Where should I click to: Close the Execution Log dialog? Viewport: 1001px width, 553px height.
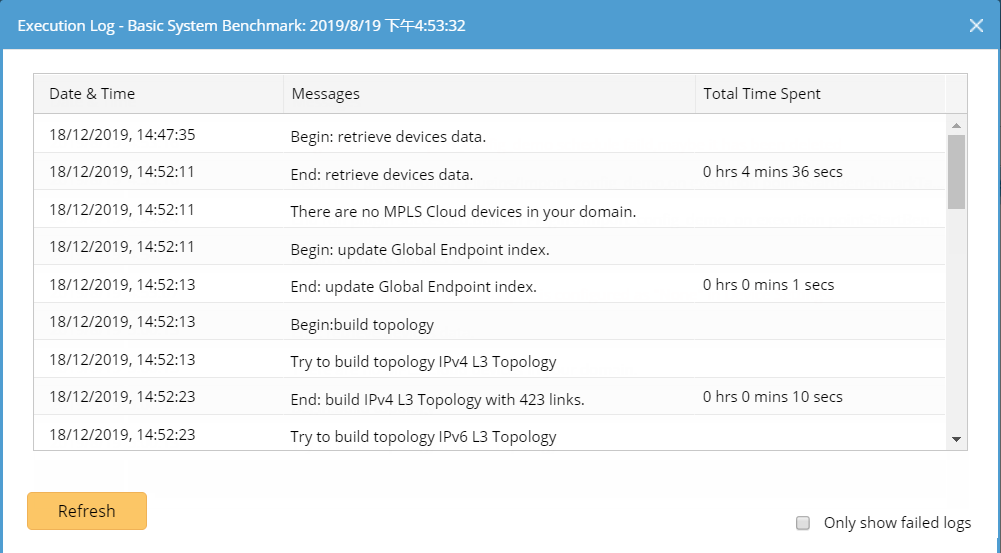976,25
